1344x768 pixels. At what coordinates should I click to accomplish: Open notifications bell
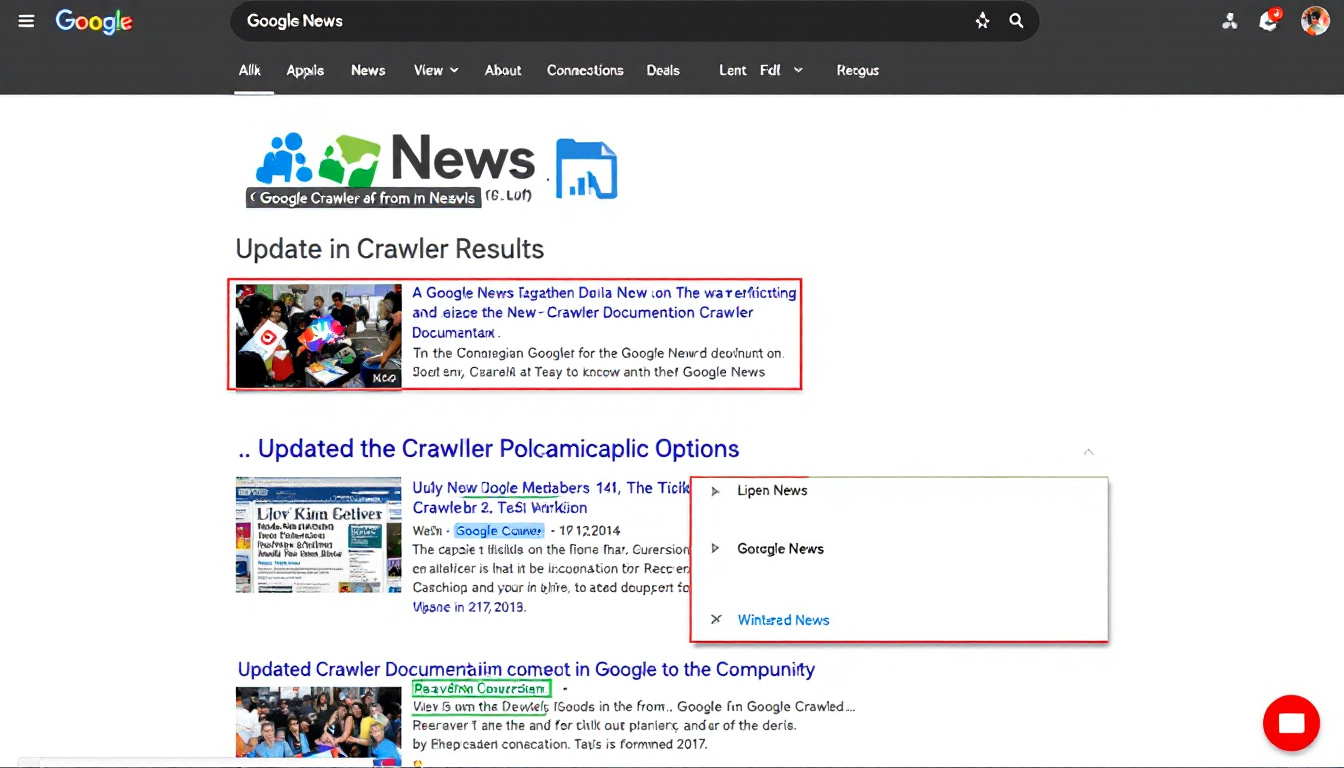[1269, 21]
